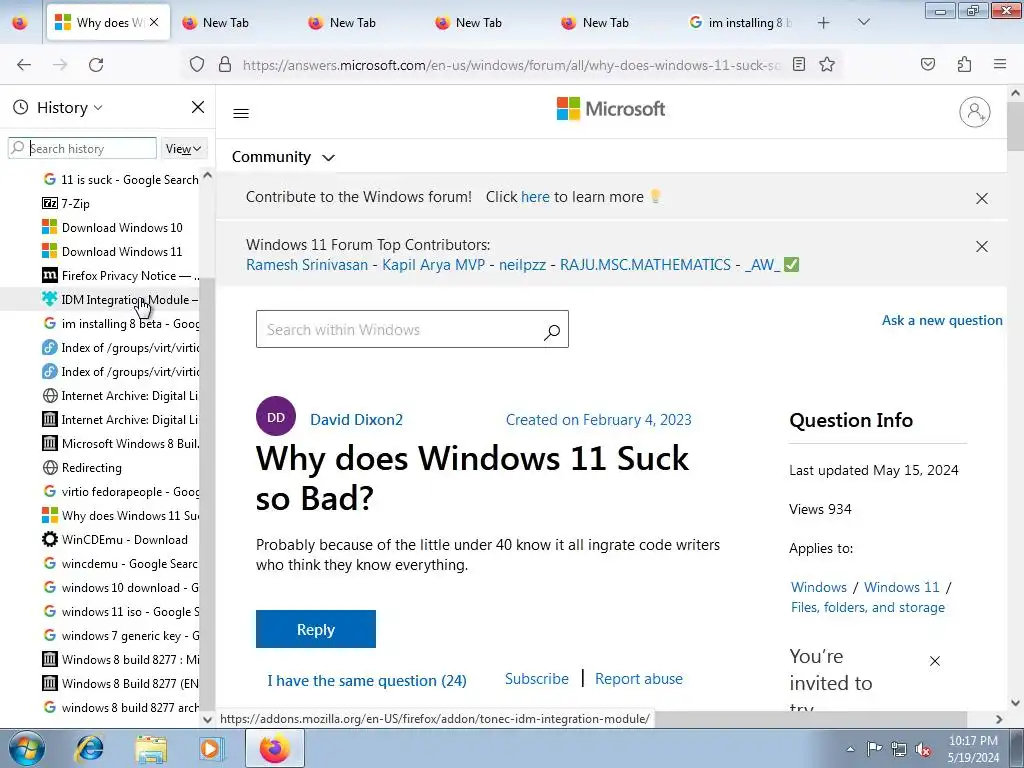Open Windows 11 category link

coord(901,587)
